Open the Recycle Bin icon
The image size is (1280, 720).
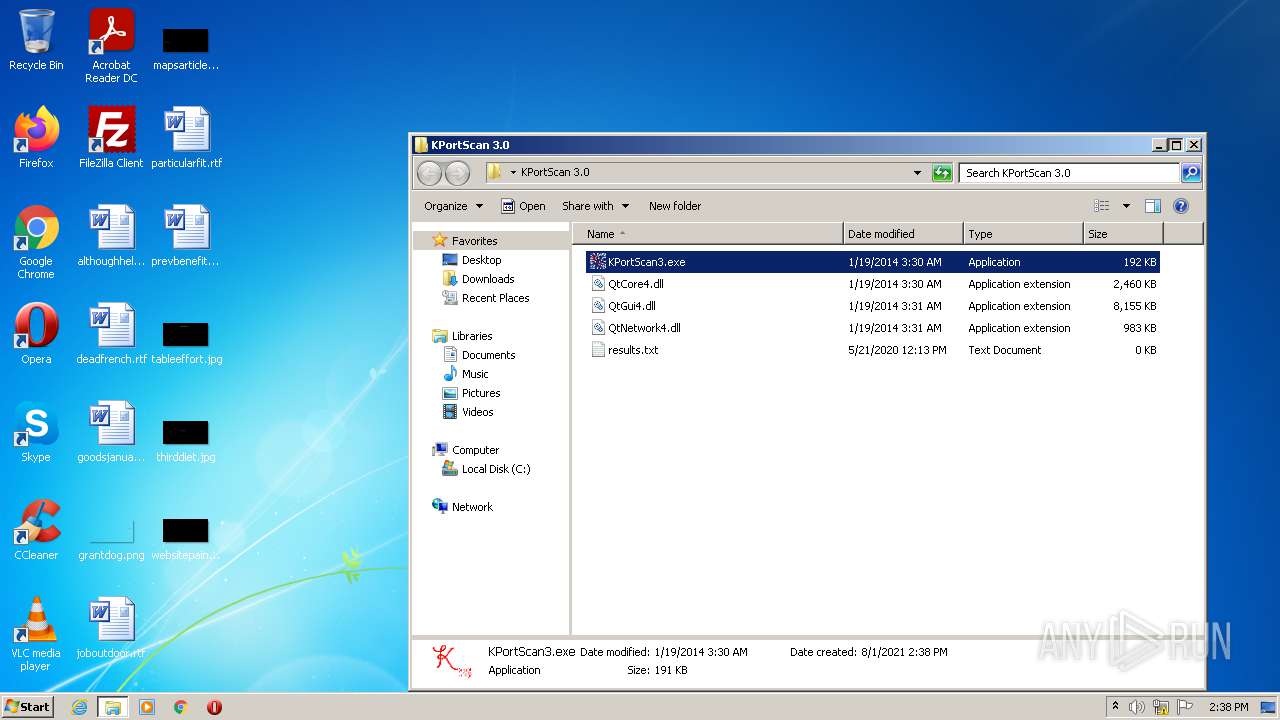(x=36, y=40)
